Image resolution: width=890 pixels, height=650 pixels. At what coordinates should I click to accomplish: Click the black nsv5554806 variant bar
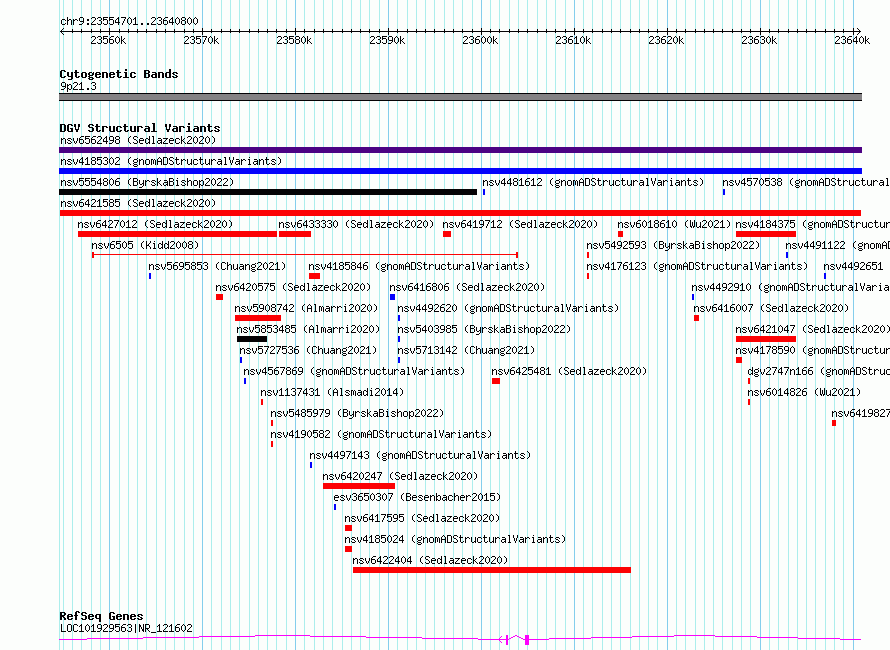click(x=268, y=192)
